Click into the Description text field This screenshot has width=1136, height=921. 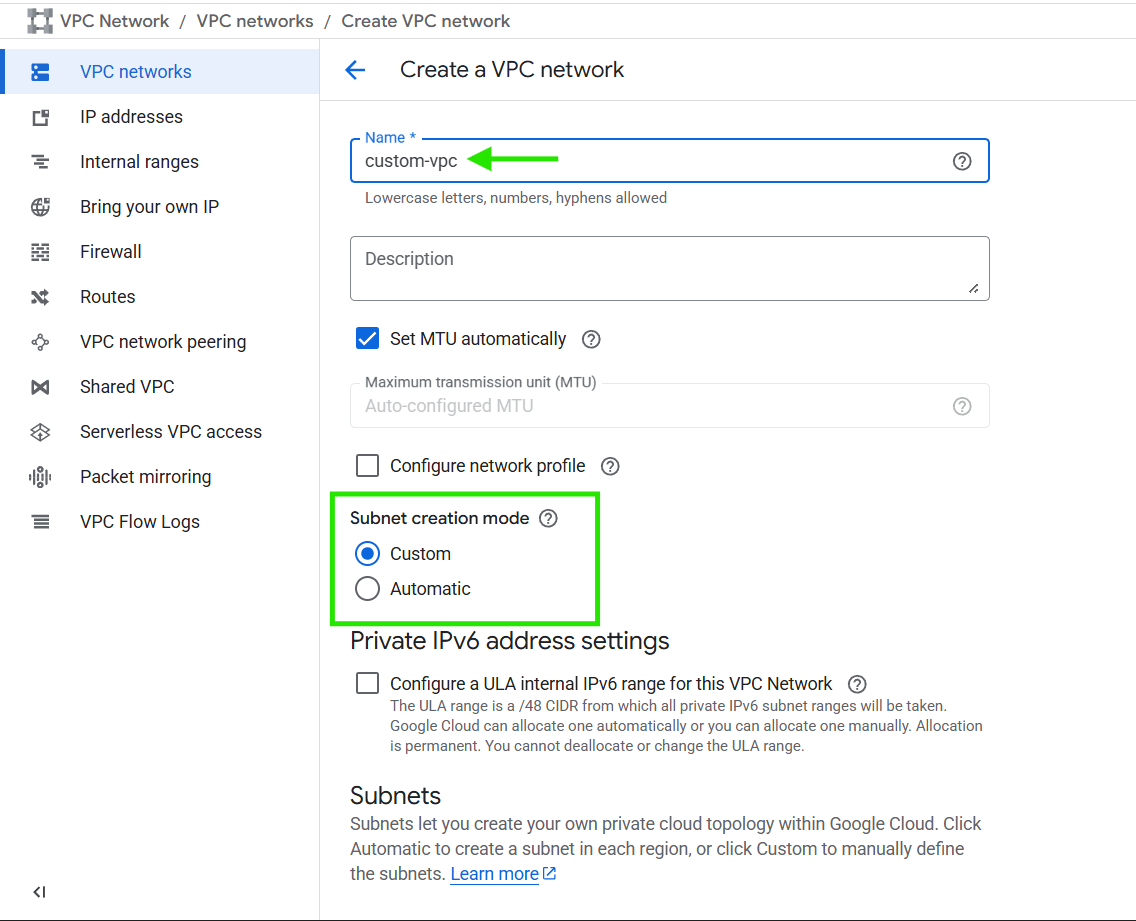click(x=669, y=268)
